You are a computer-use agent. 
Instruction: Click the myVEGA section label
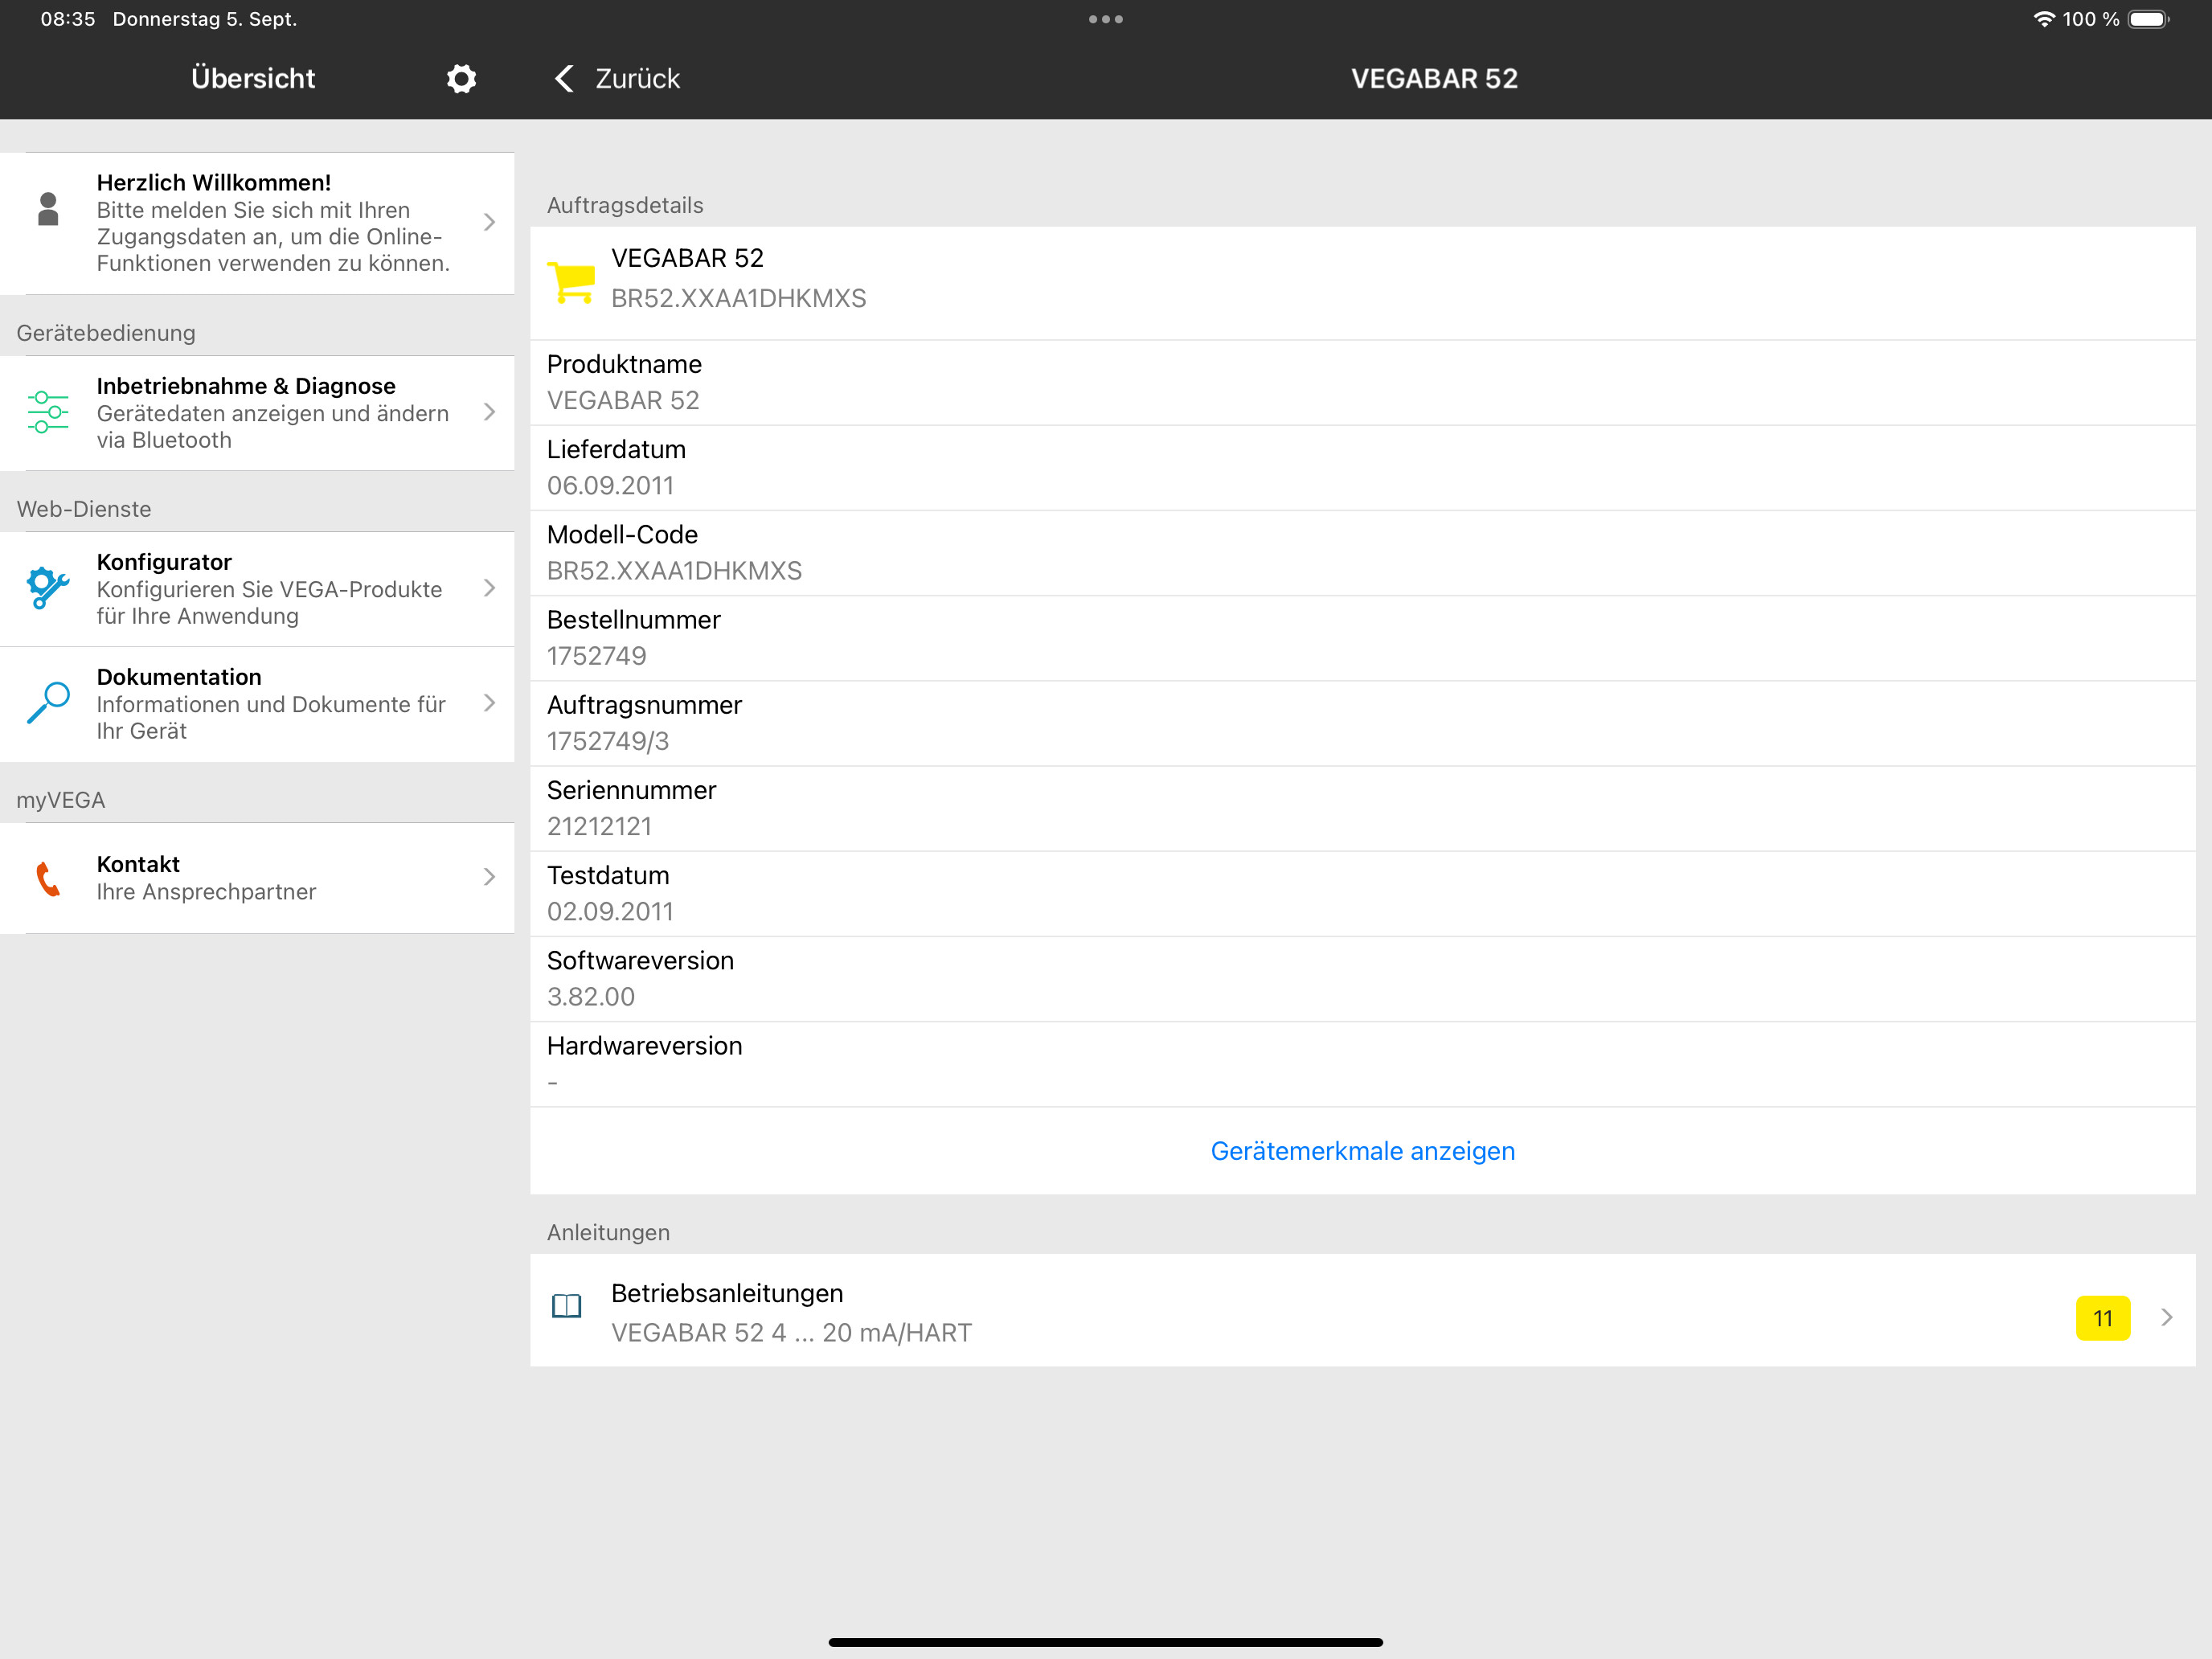point(60,800)
